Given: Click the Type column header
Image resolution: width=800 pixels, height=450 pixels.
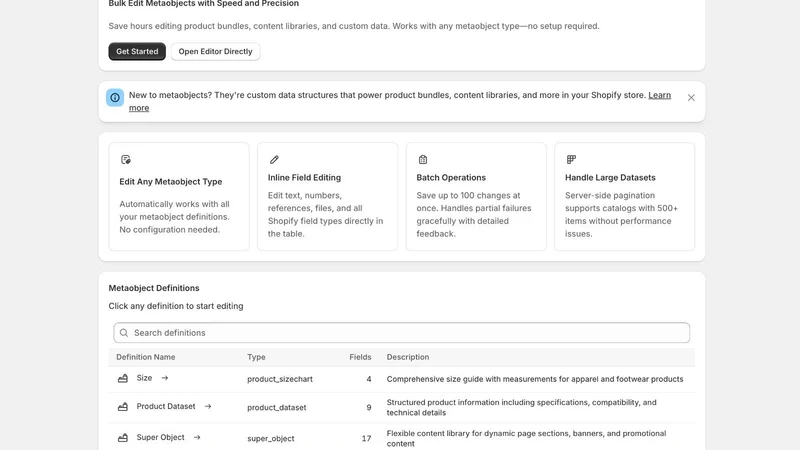Looking at the screenshot, I should 256,357.
